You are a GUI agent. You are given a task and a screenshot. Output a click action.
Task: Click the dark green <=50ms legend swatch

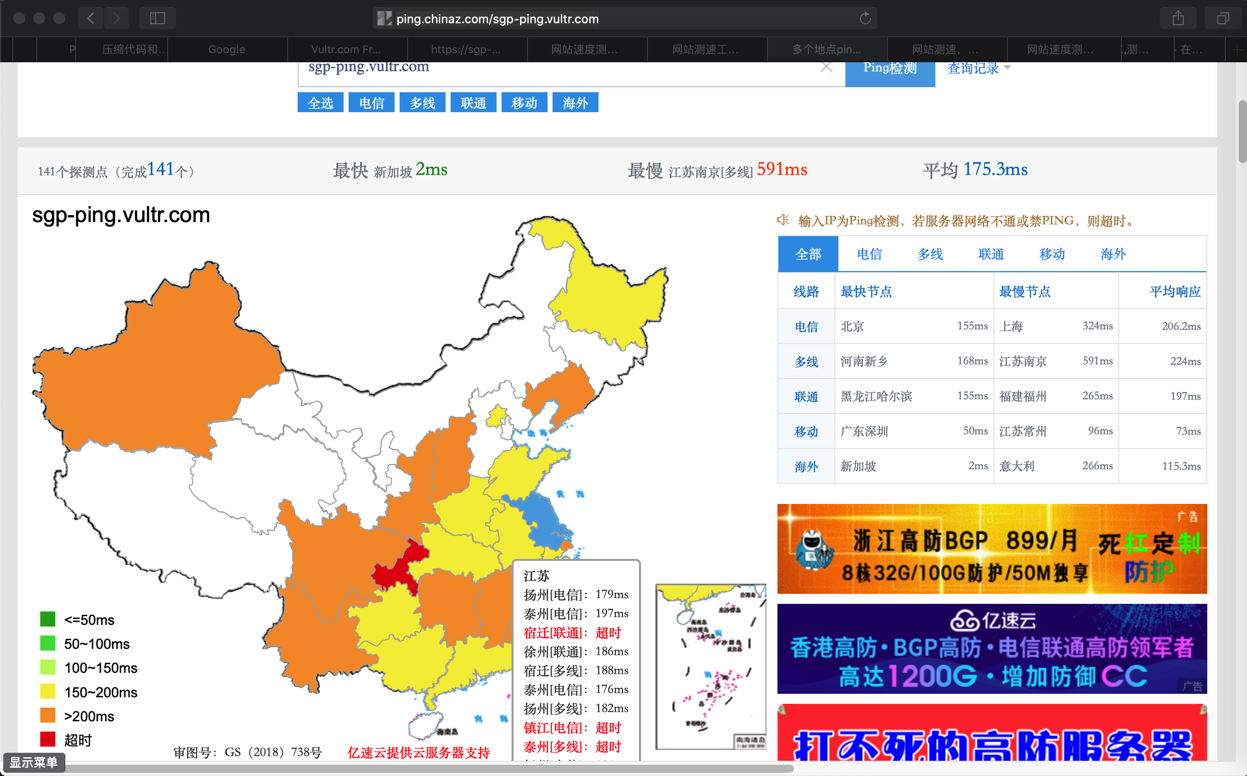click(47, 620)
